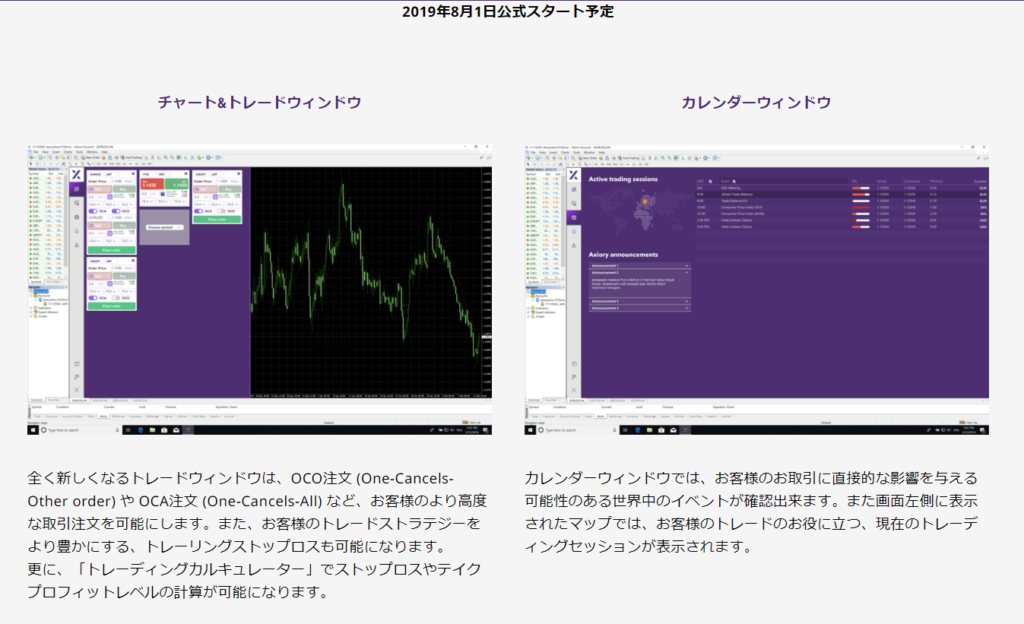The image size is (1024, 624).
Task: Click the green Place order button in top-right trade card
Action: tap(217, 220)
